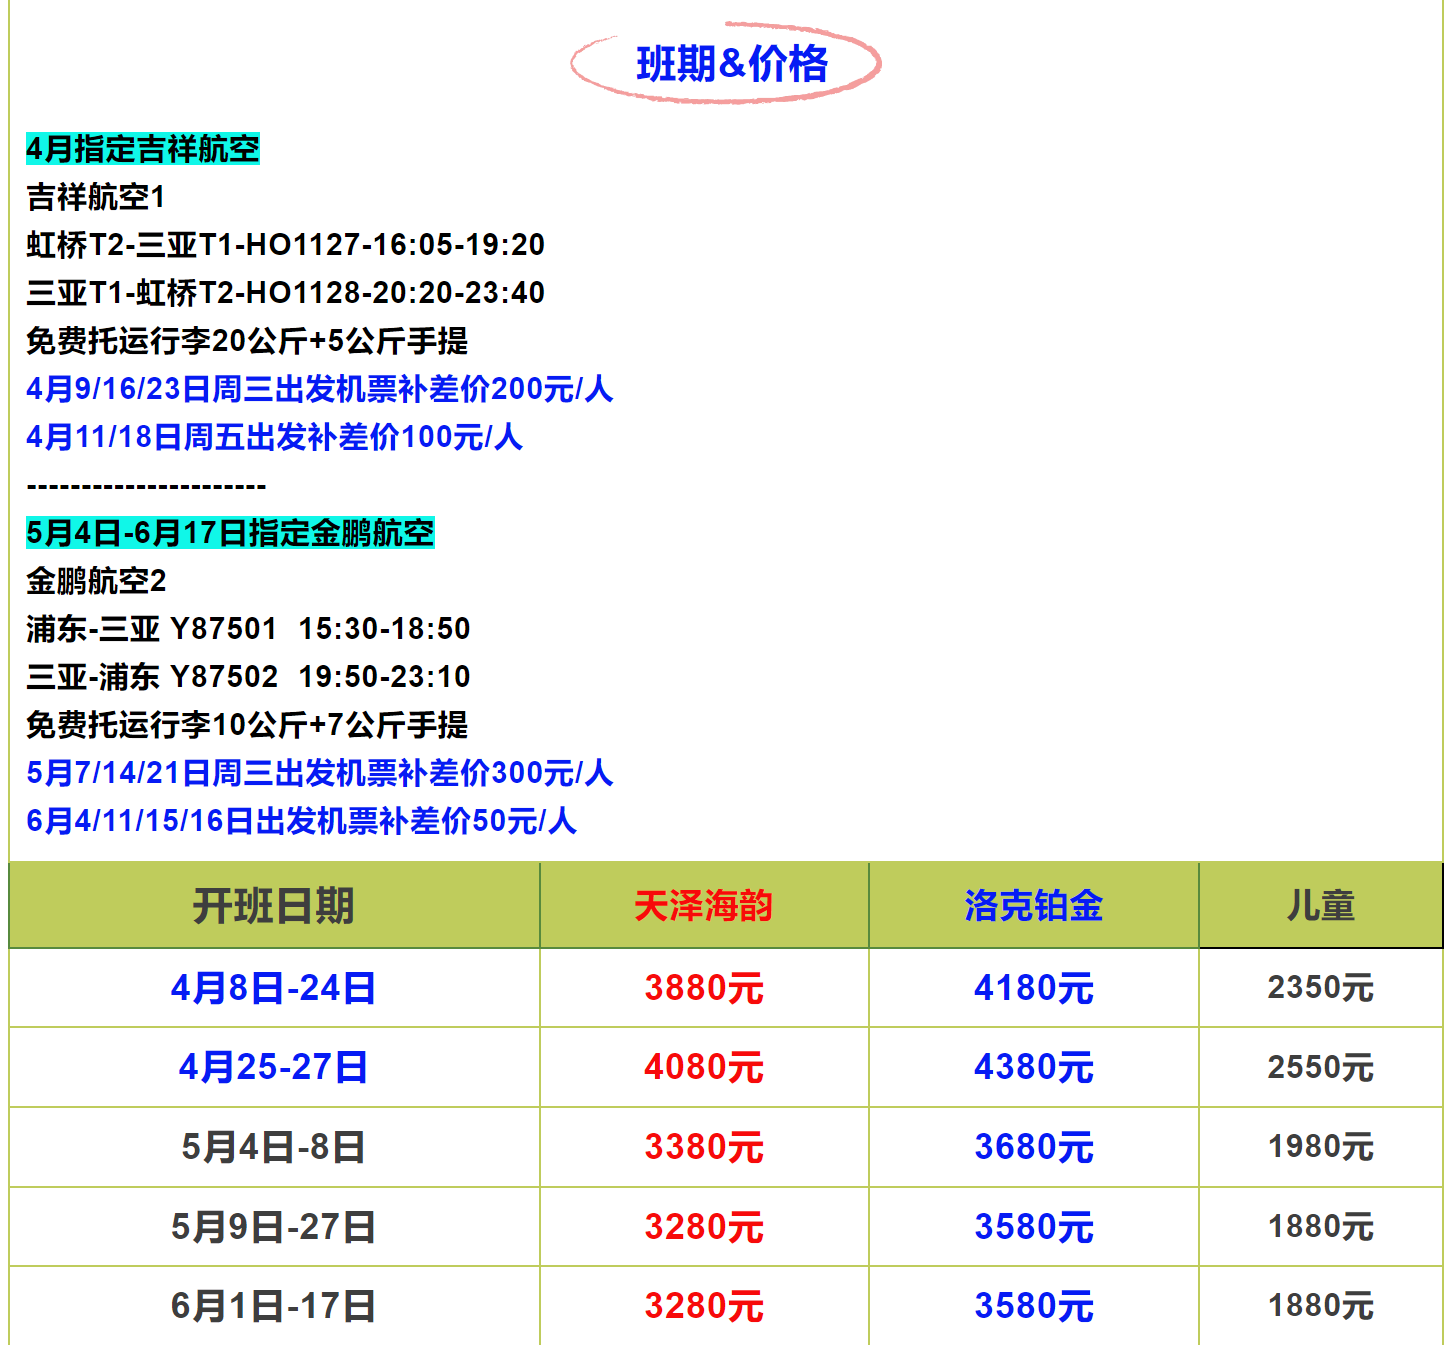Select the 6月1日-17日 date cell

pos(274,1306)
